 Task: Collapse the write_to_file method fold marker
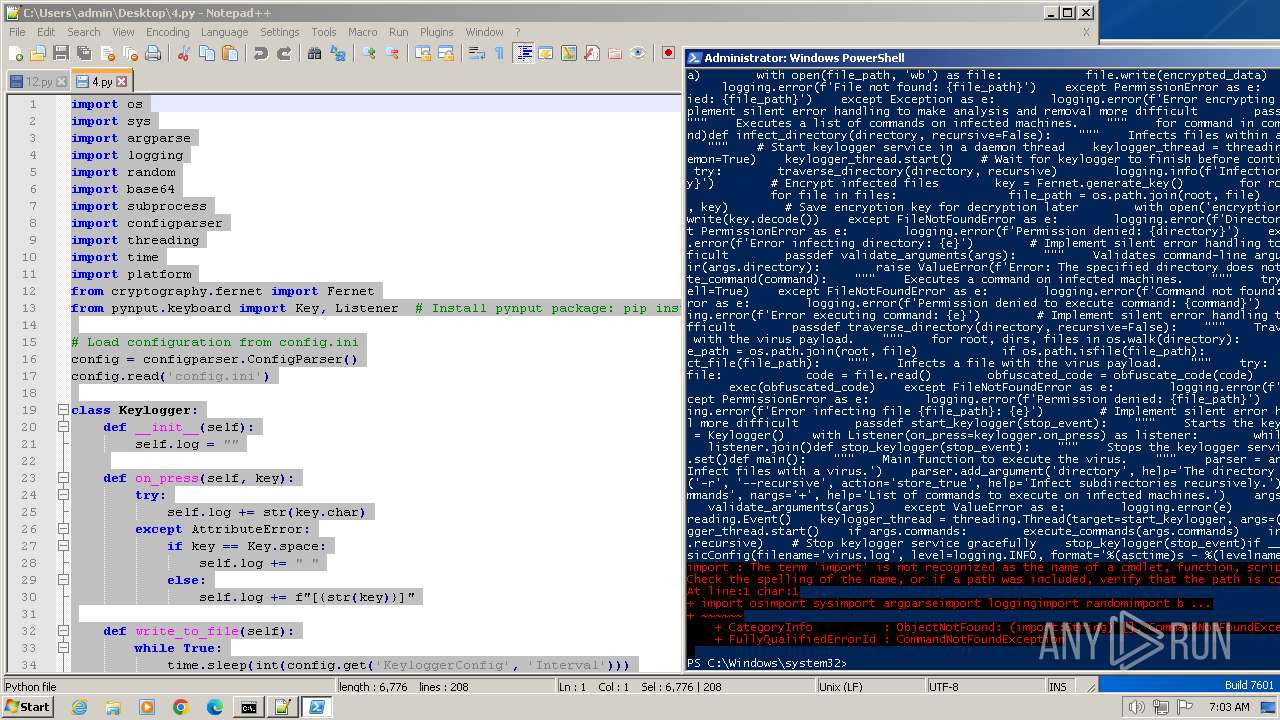tap(63, 631)
